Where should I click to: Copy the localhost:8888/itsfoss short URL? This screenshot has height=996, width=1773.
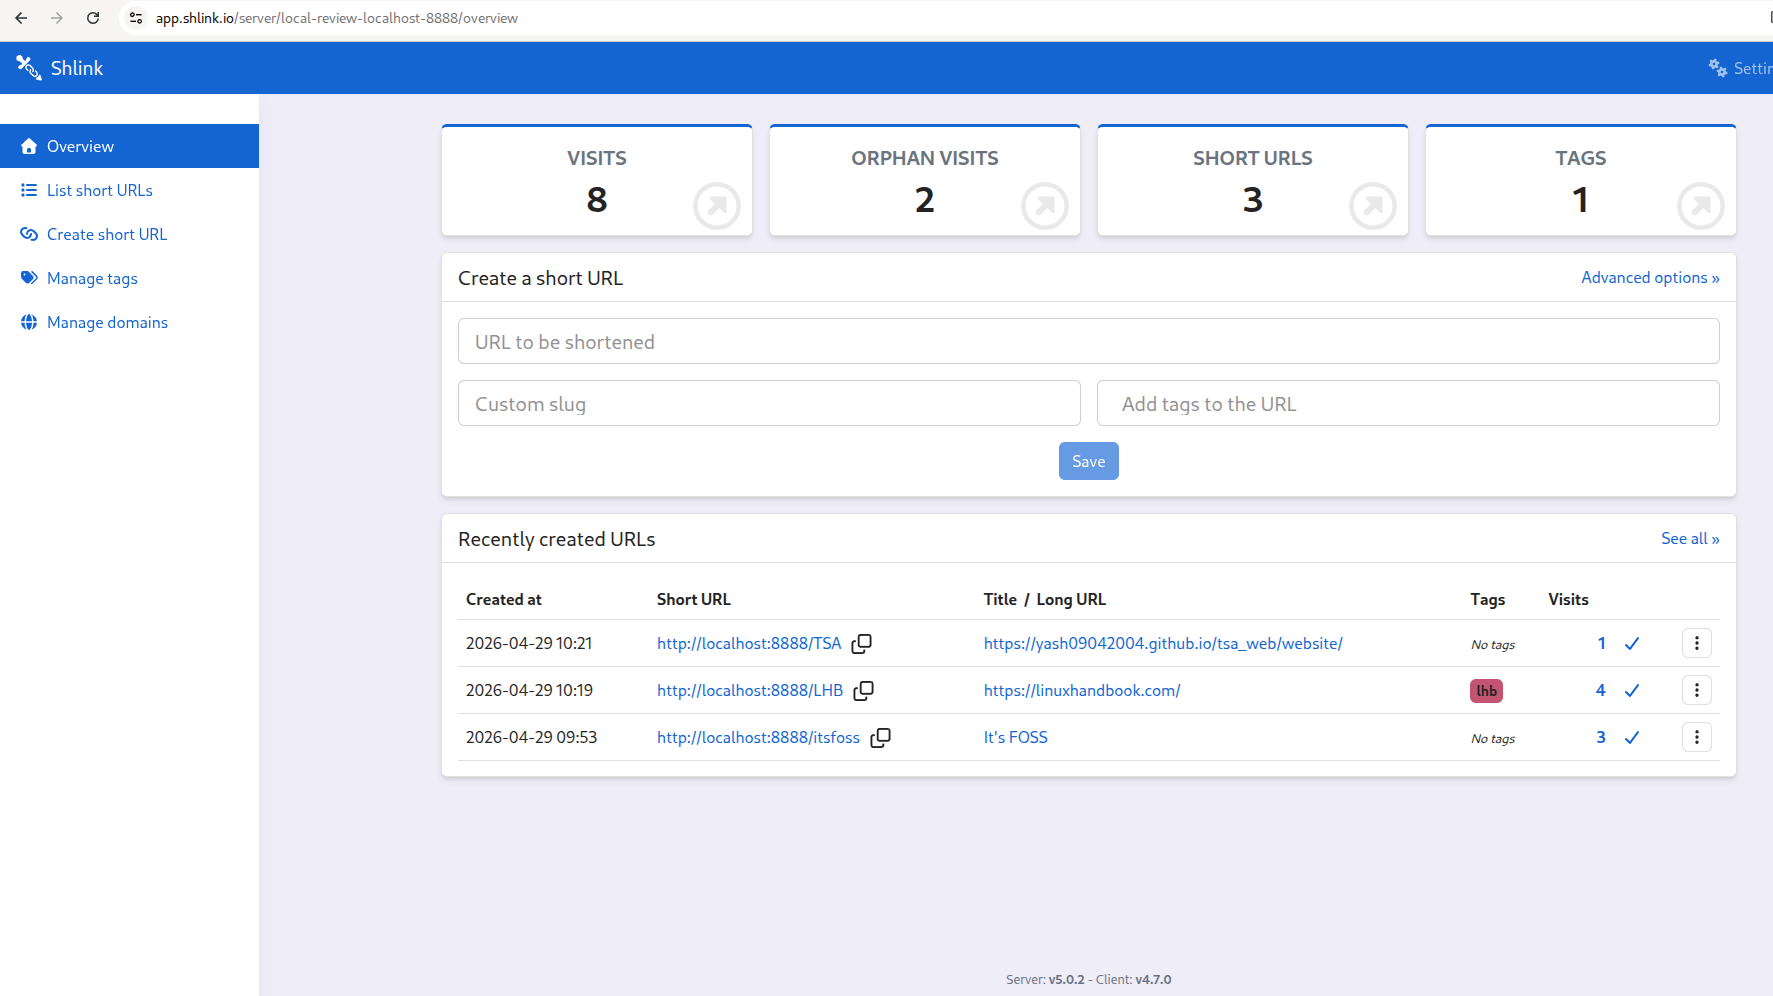[x=880, y=738]
